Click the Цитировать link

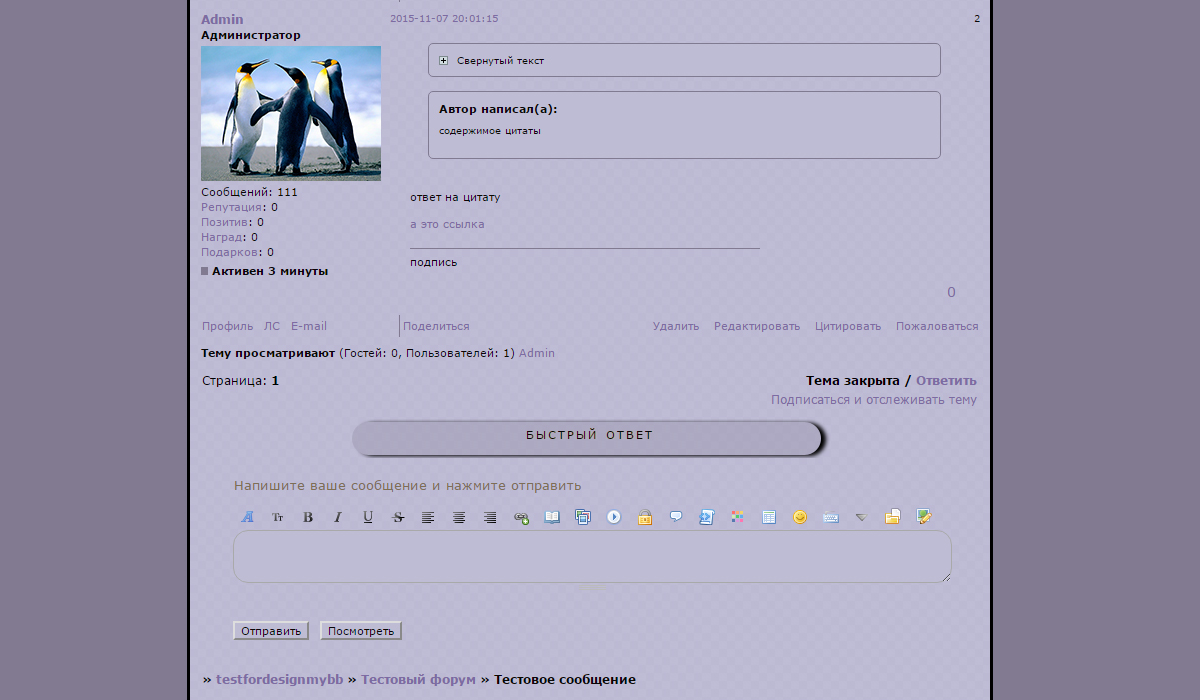(848, 326)
